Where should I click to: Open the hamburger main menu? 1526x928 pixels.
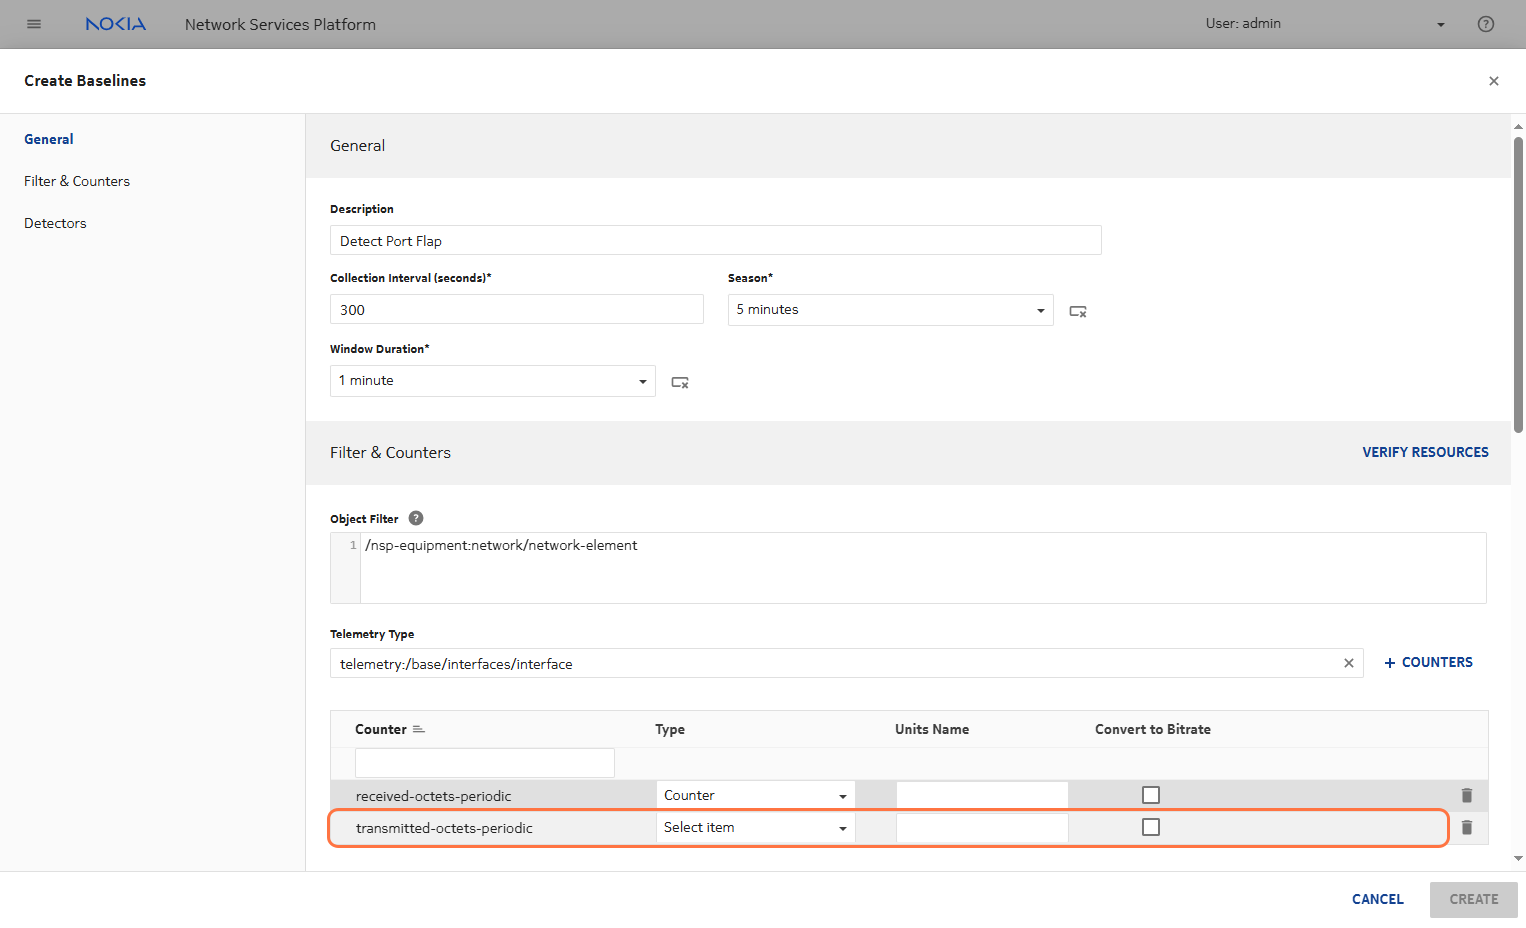34,24
